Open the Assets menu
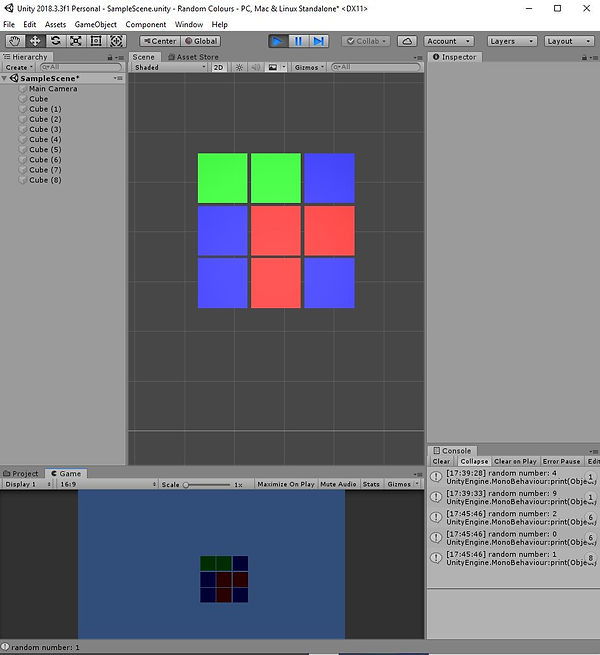 pyautogui.click(x=55, y=25)
